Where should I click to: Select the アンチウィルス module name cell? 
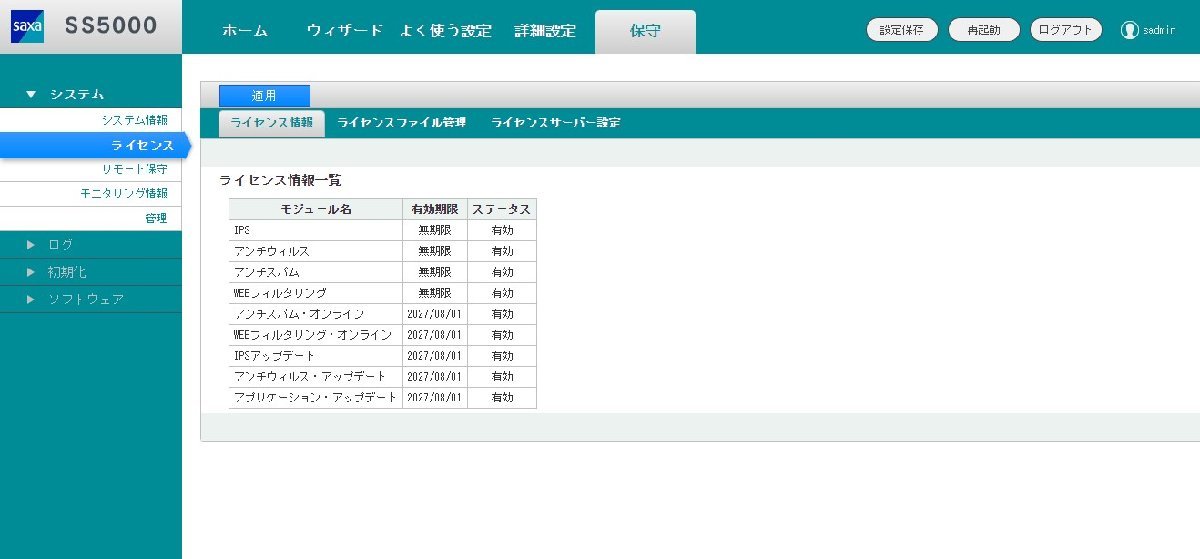click(x=315, y=251)
